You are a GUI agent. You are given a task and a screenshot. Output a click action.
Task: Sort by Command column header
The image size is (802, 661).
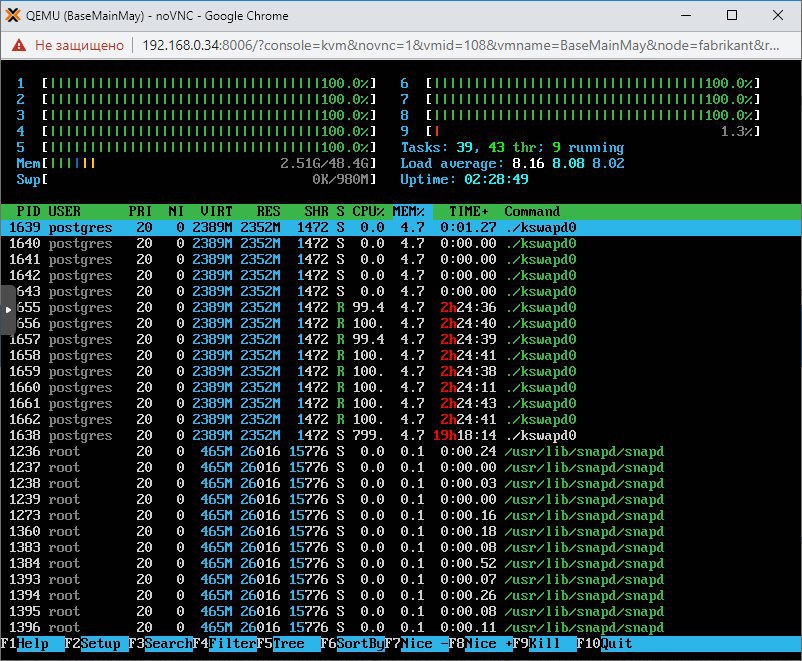click(x=532, y=211)
